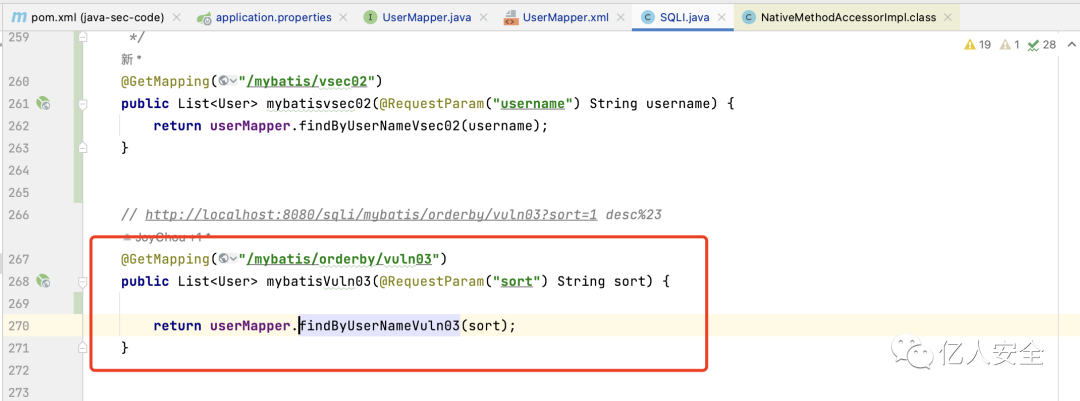The image size is (1080, 401).
Task: Click the fold end marker on line 263
Action: pyautogui.click(x=83, y=147)
